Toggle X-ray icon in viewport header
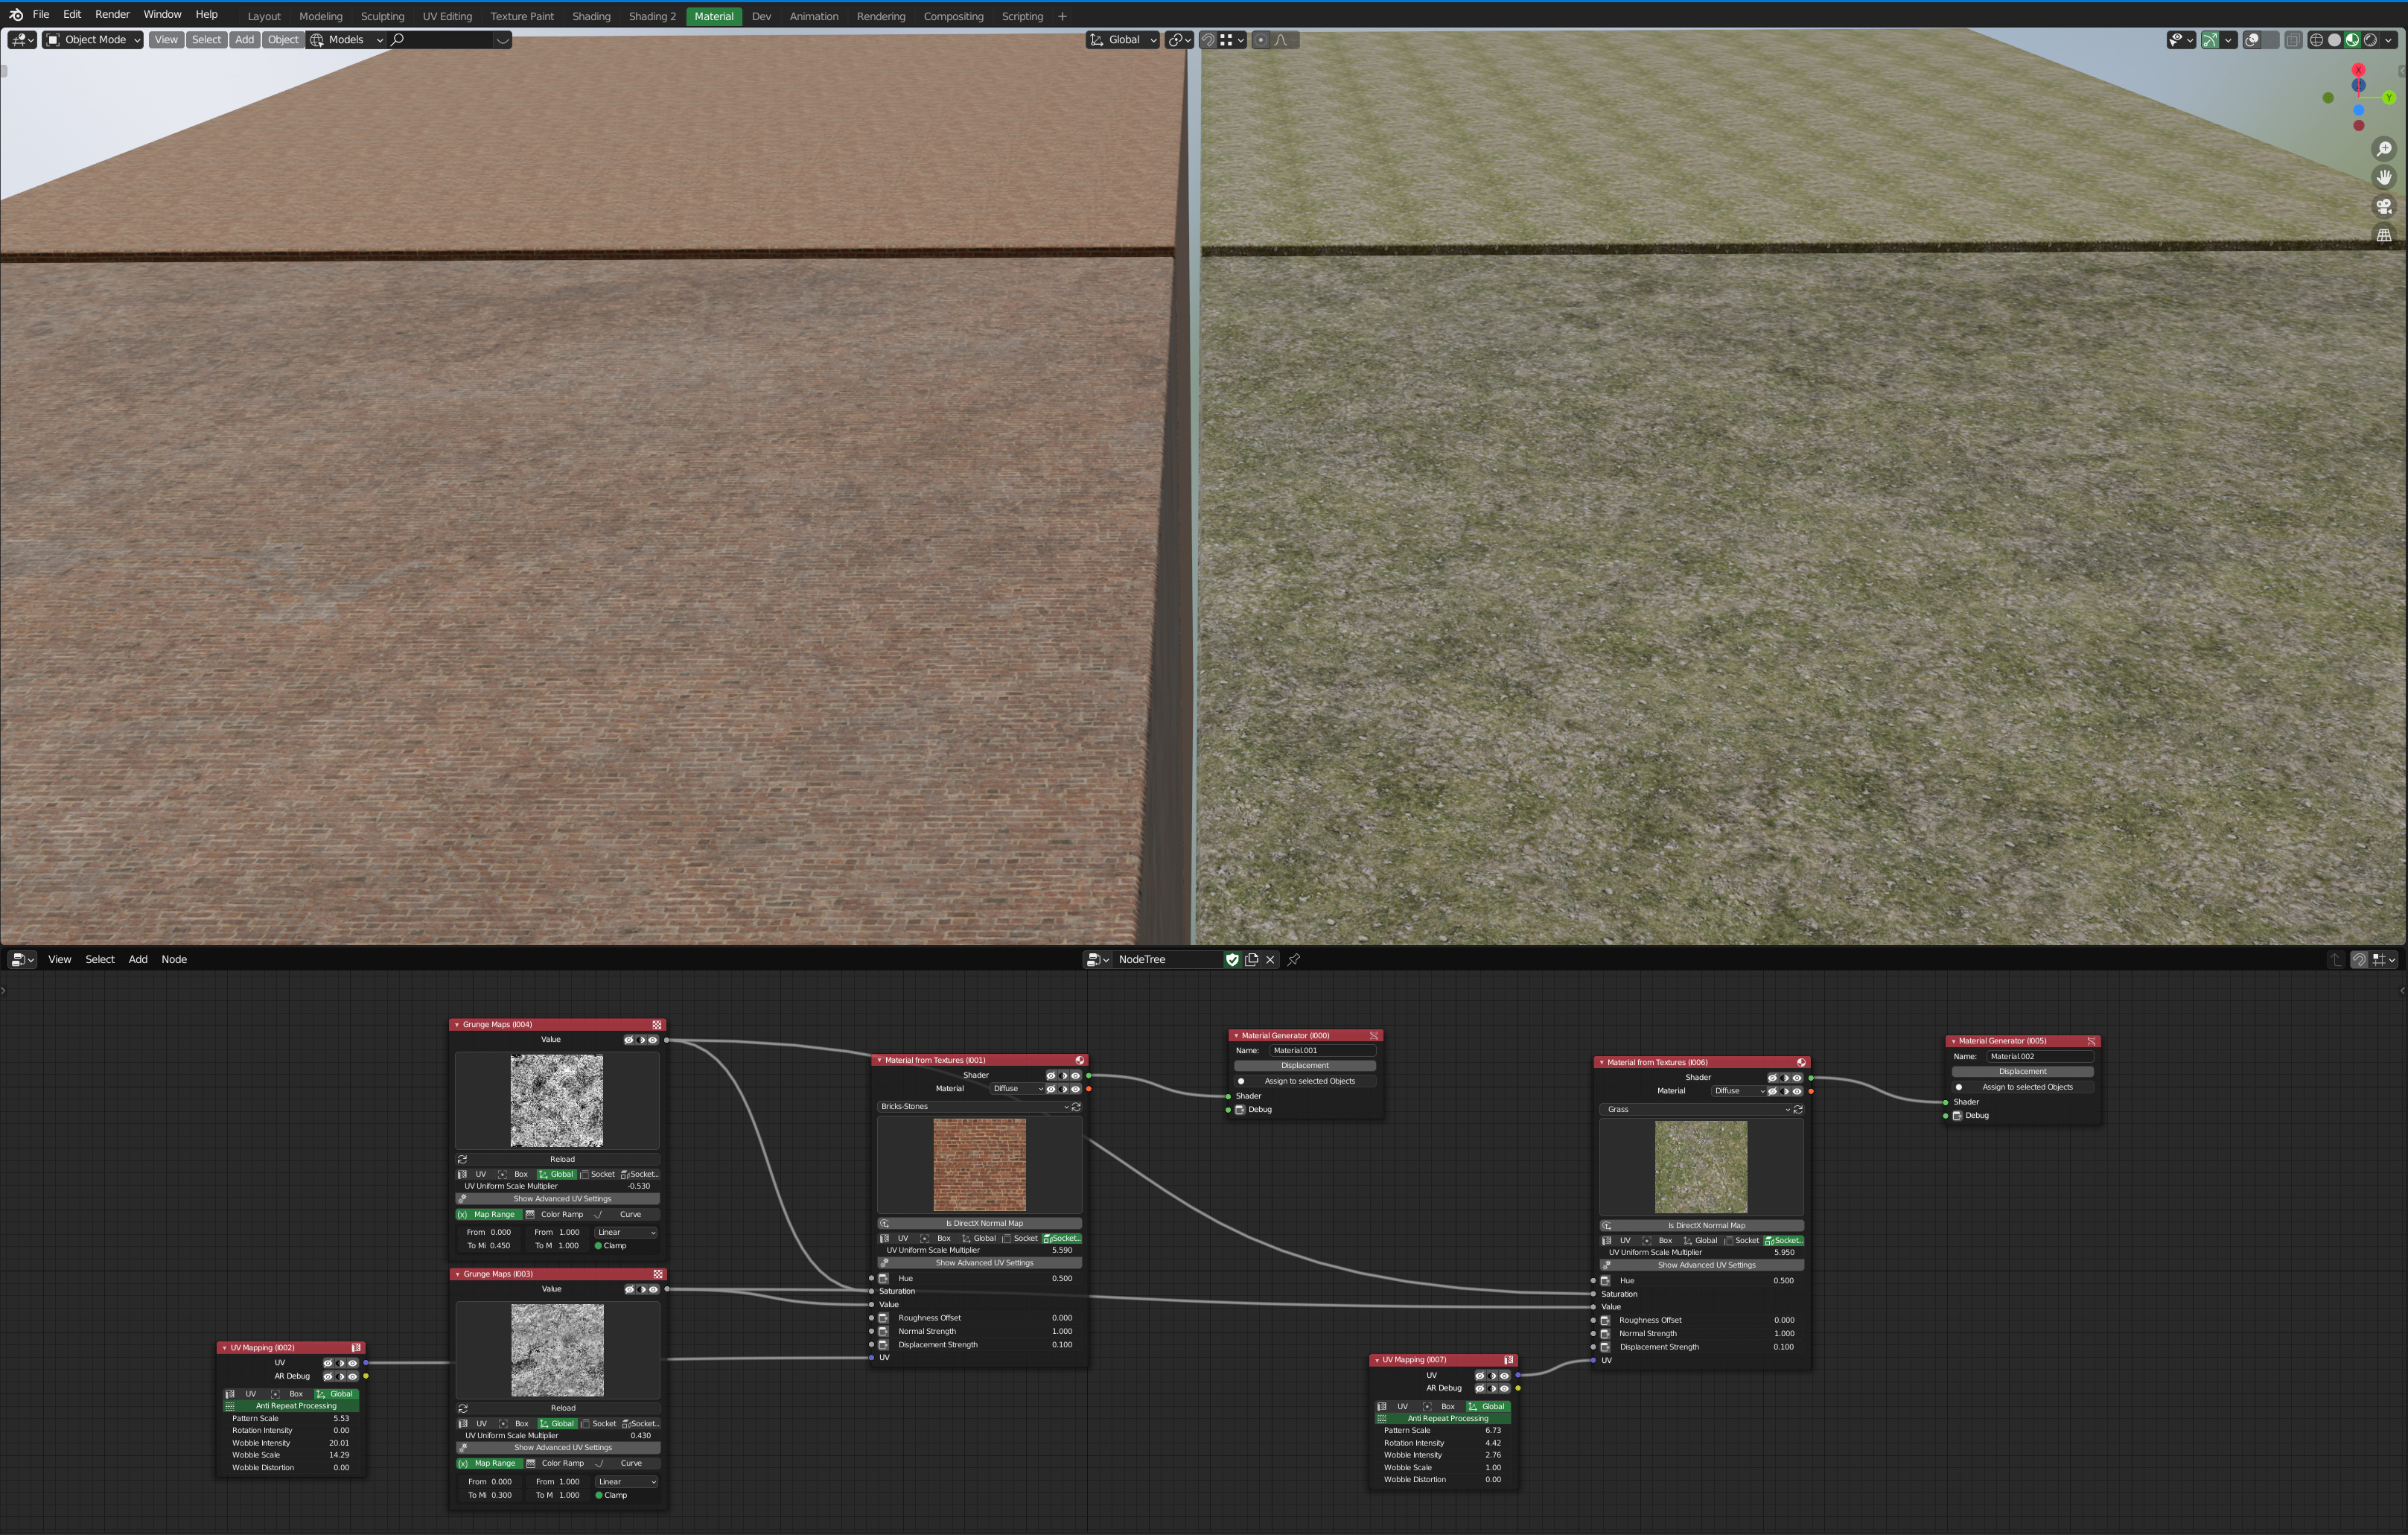Image resolution: width=2408 pixels, height=1535 pixels. 2293,40
